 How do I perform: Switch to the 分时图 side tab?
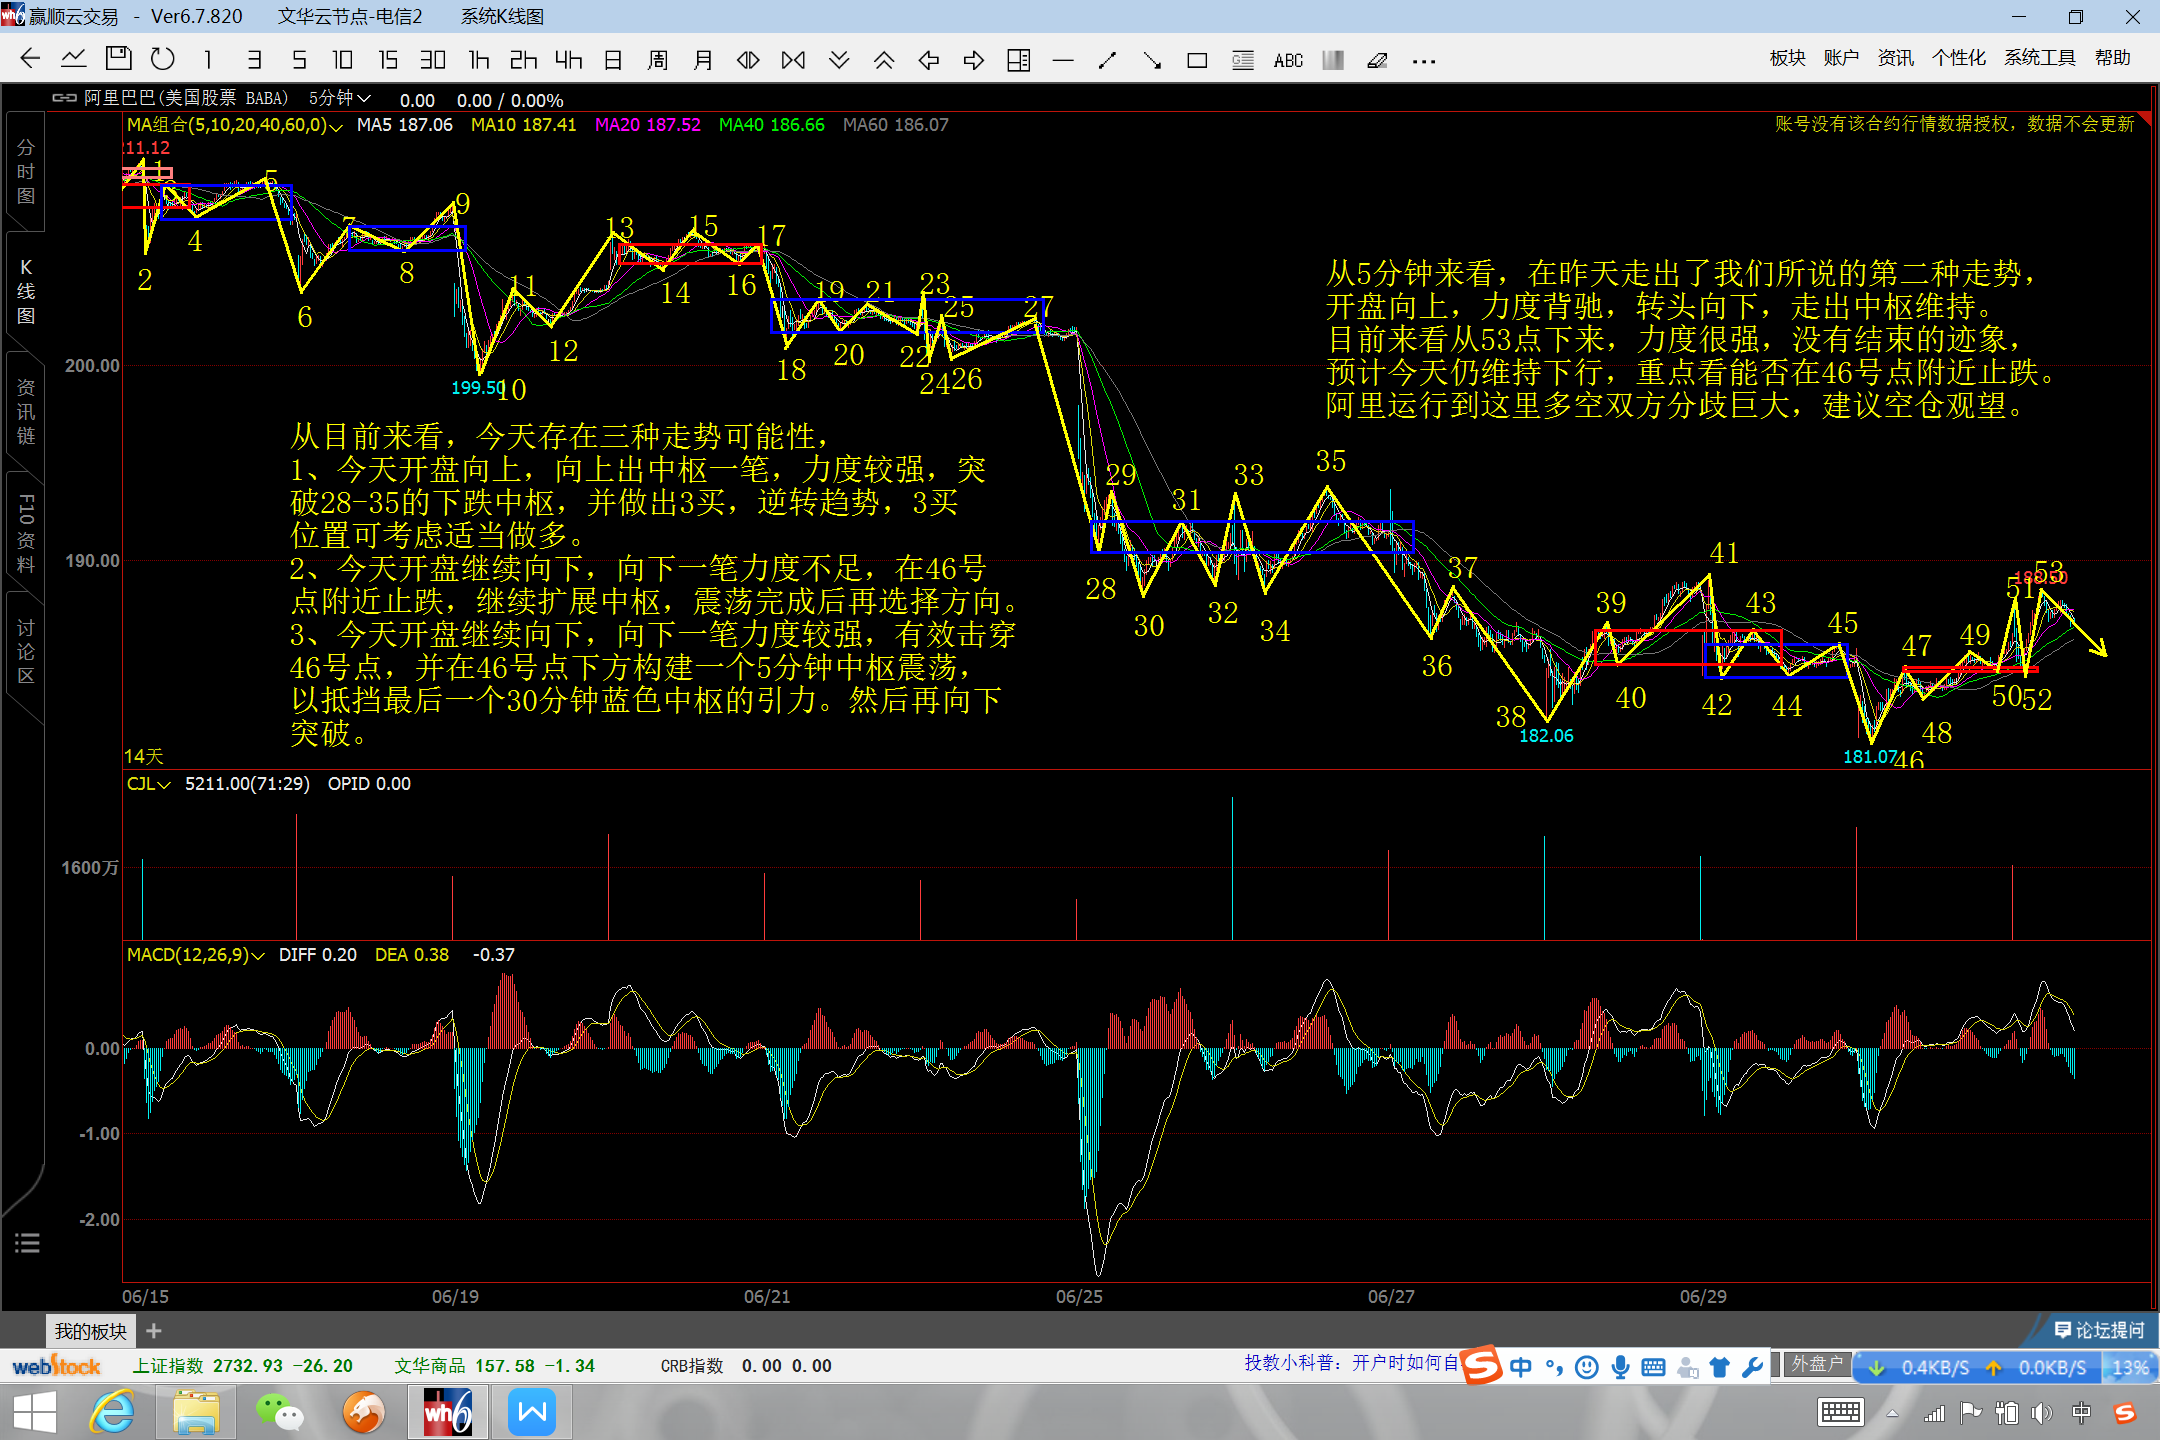coord(26,172)
